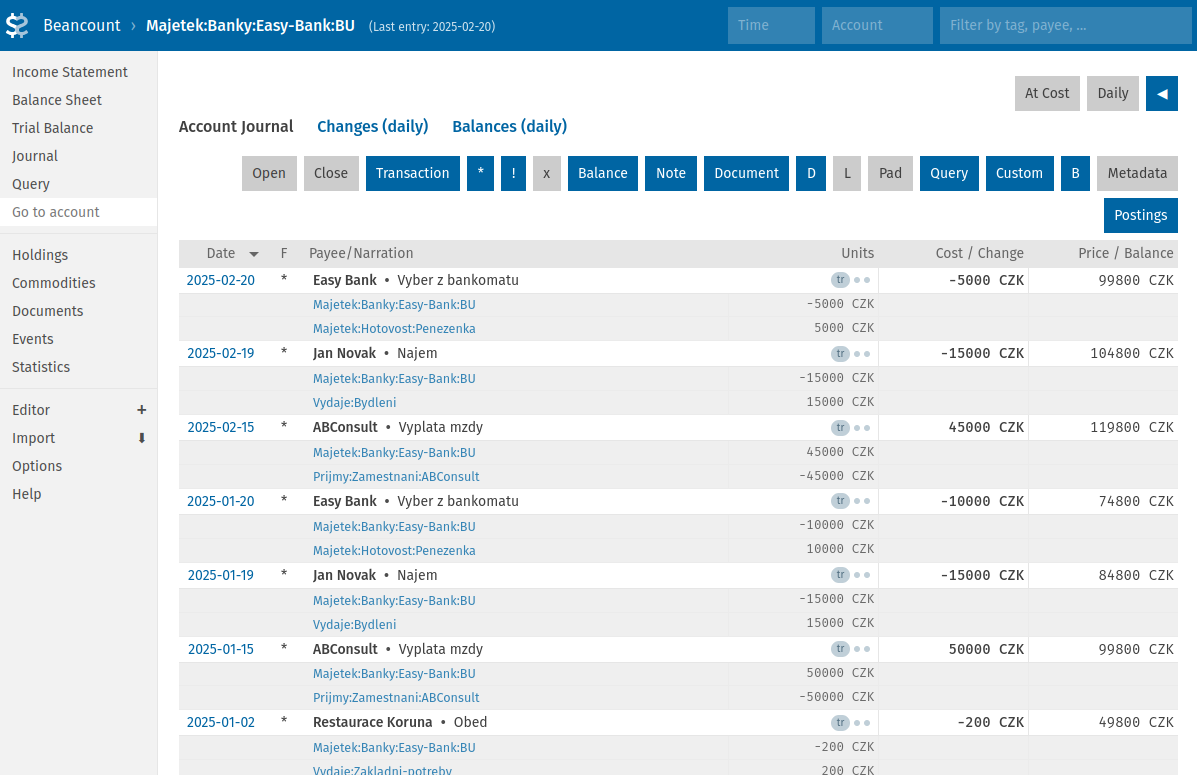
Task: Open the Vydaje:Bydleni account link
Action: tap(354, 402)
